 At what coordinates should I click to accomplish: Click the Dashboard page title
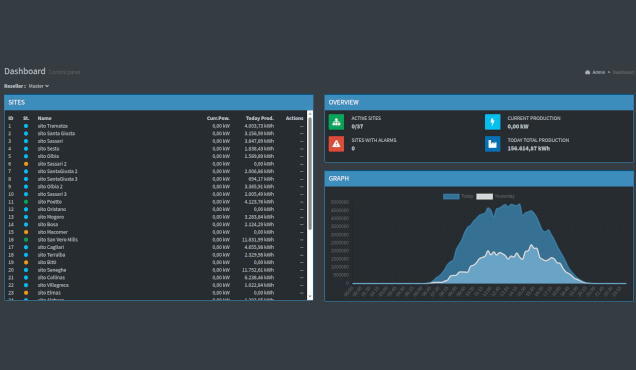(25, 71)
